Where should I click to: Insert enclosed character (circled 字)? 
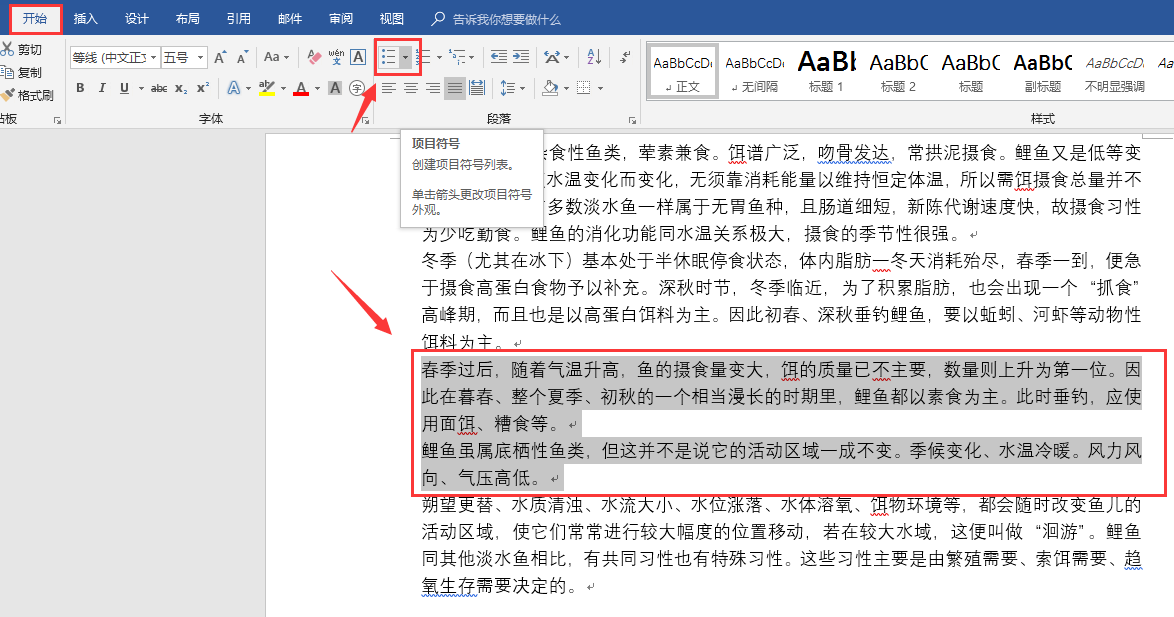pyautogui.click(x=357, y=88)
